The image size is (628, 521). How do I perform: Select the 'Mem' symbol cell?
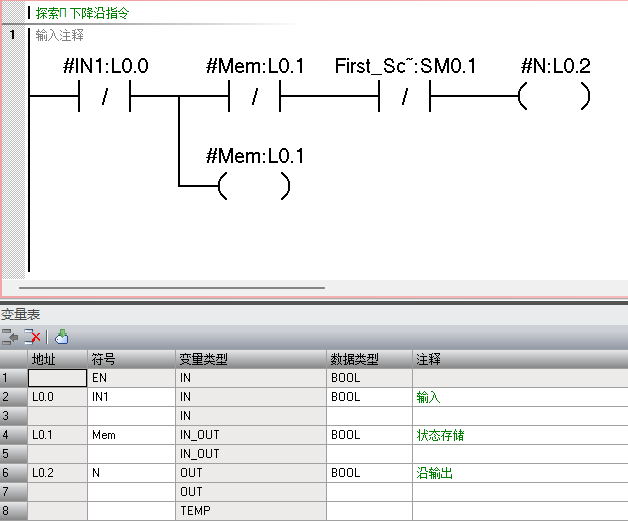130,435
